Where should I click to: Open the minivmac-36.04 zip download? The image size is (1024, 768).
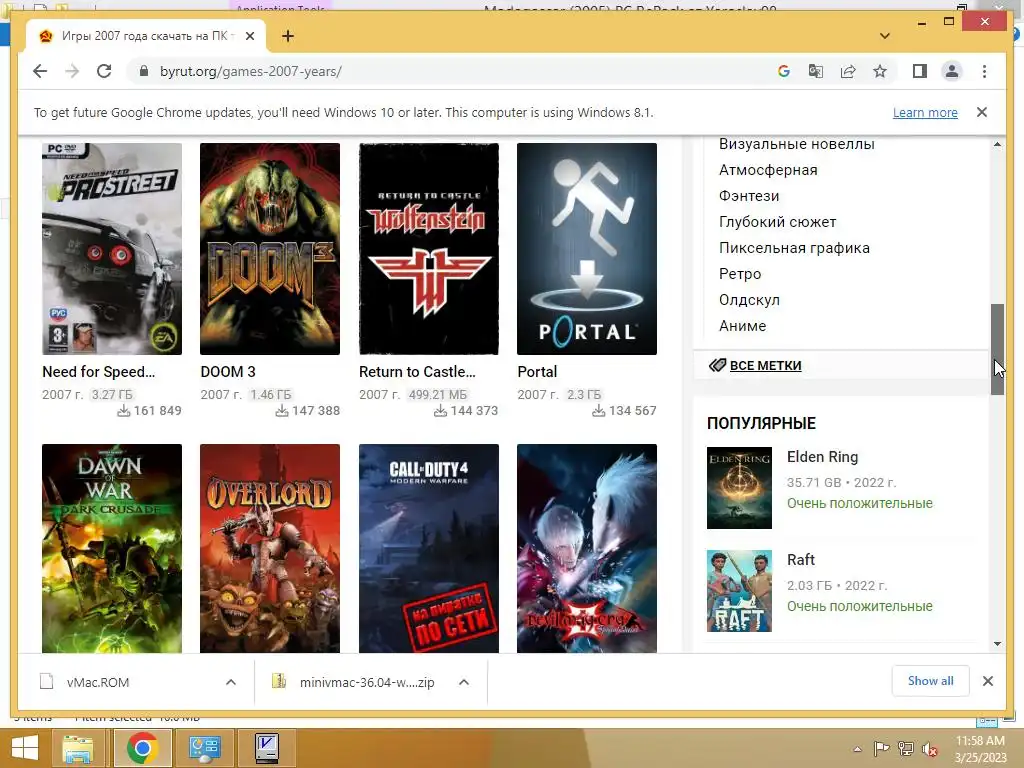click(353, 682)
